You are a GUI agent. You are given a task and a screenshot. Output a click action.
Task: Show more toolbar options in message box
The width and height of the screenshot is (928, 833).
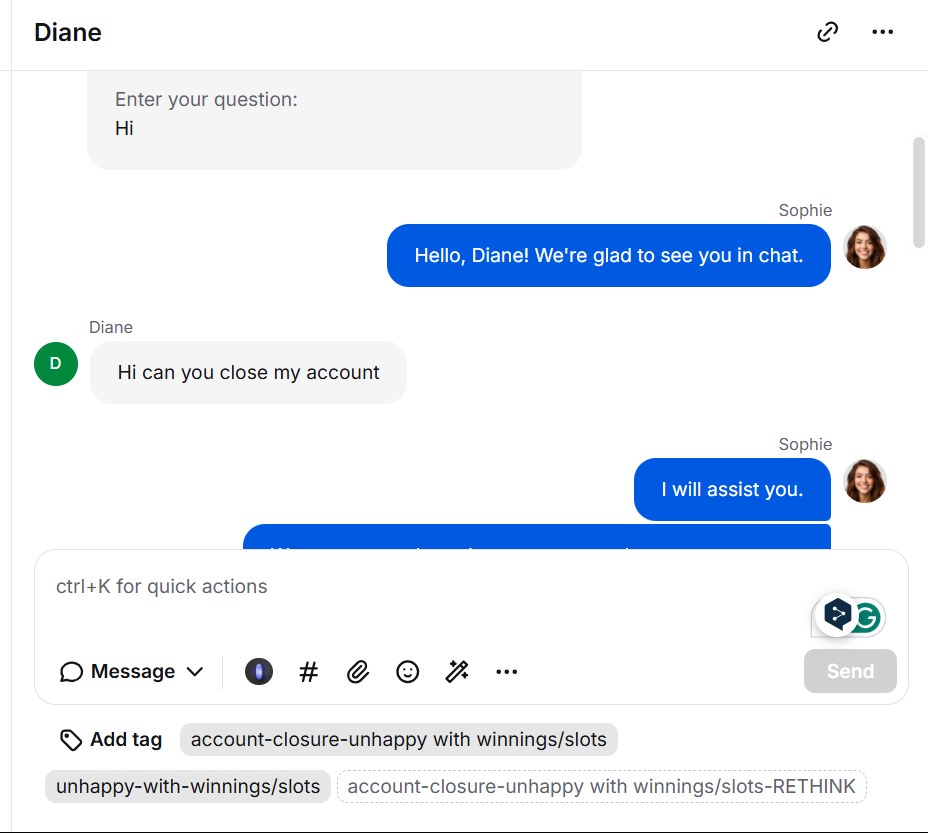[x=507, y=671]
